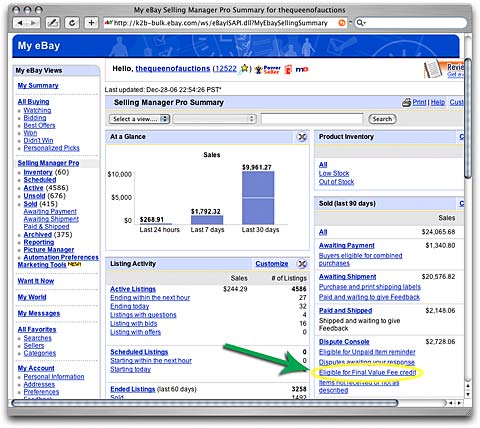Click the 'me' page icon

click(302, 69)
